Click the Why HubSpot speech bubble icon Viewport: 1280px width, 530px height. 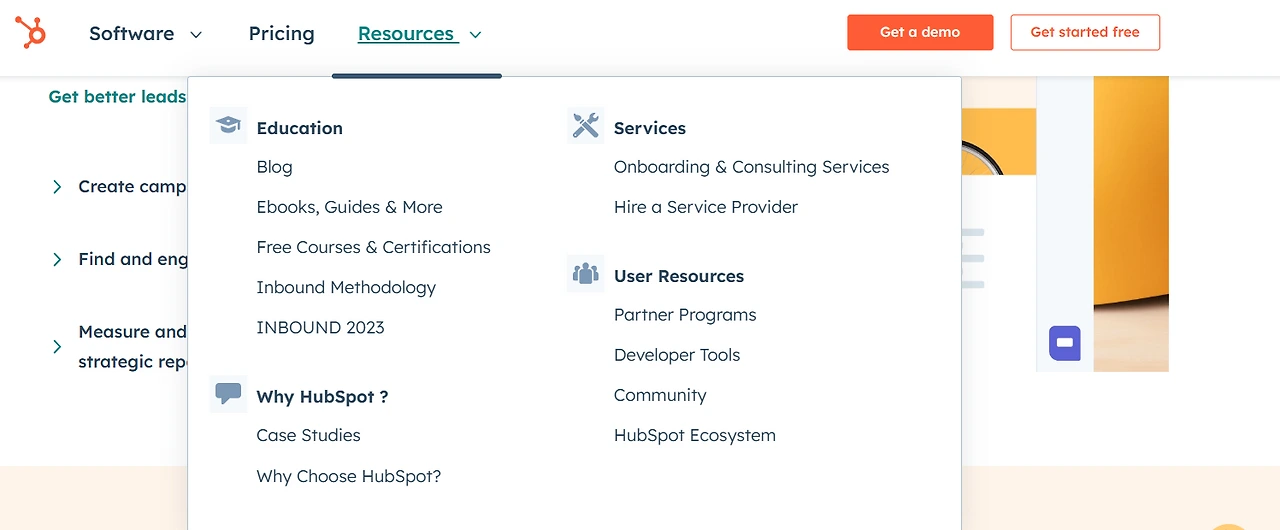pos(228,394)
